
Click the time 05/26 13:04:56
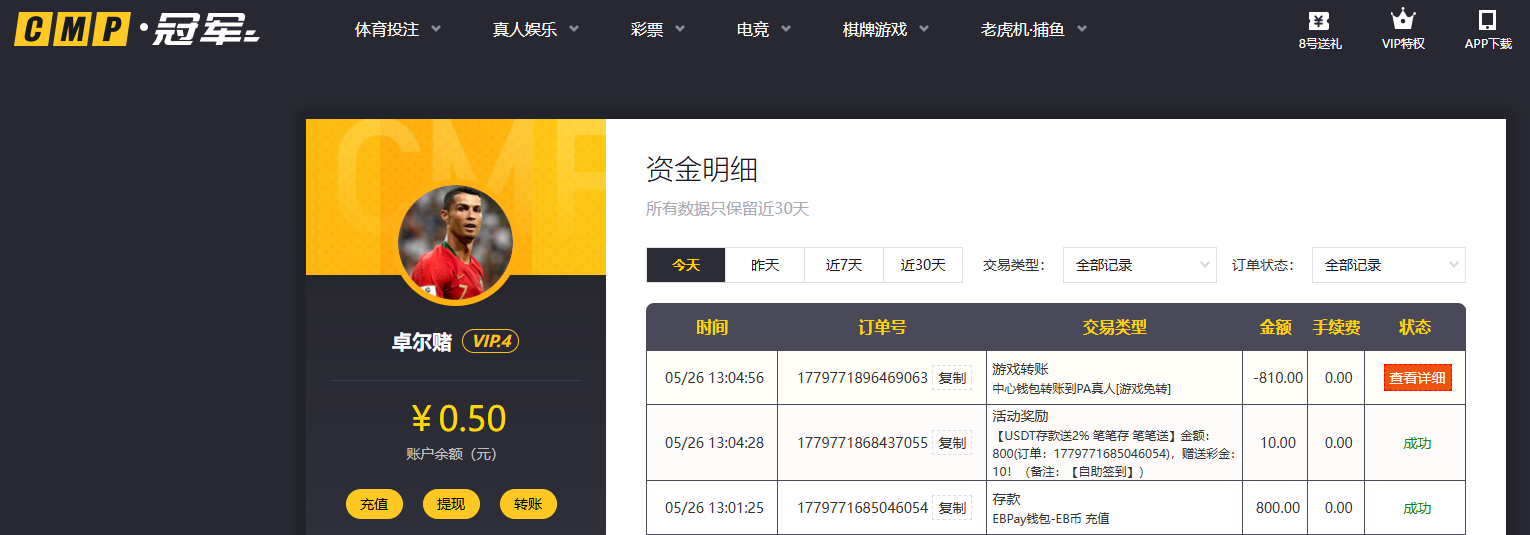714,378
